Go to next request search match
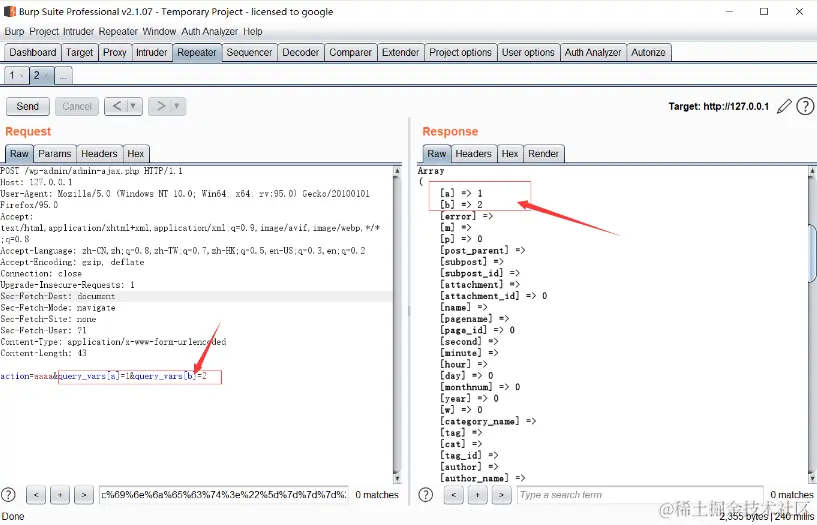Screen dimensions: 817x525 tap(84, 495)
